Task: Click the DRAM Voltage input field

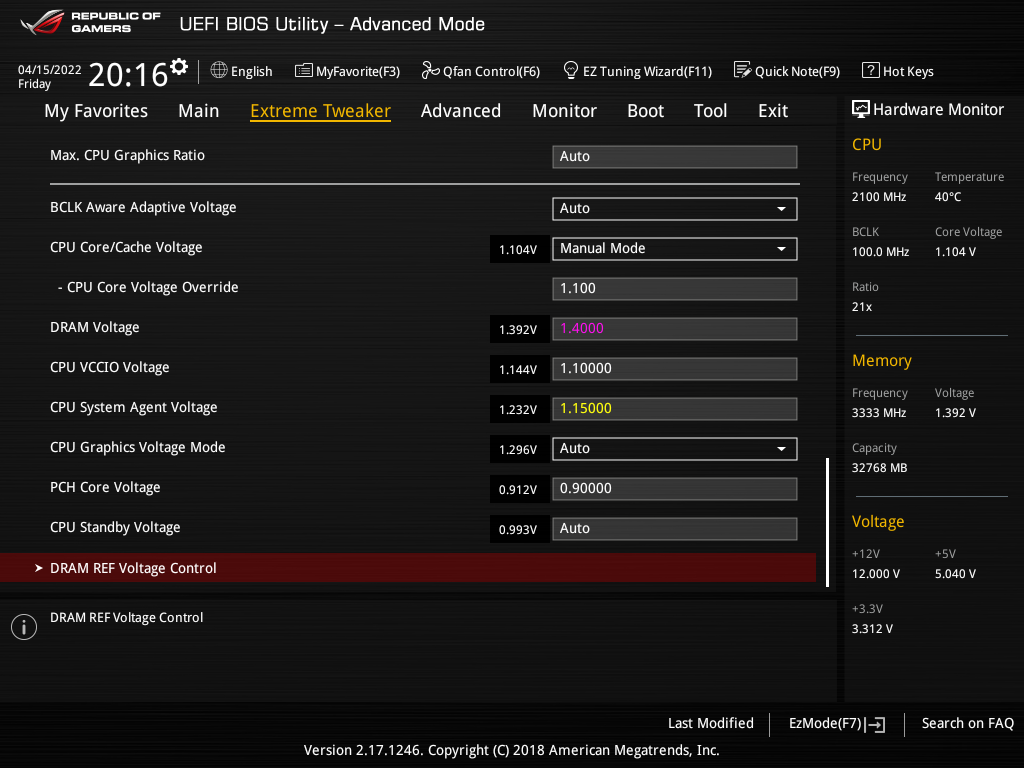Action: tap(675, 328)
